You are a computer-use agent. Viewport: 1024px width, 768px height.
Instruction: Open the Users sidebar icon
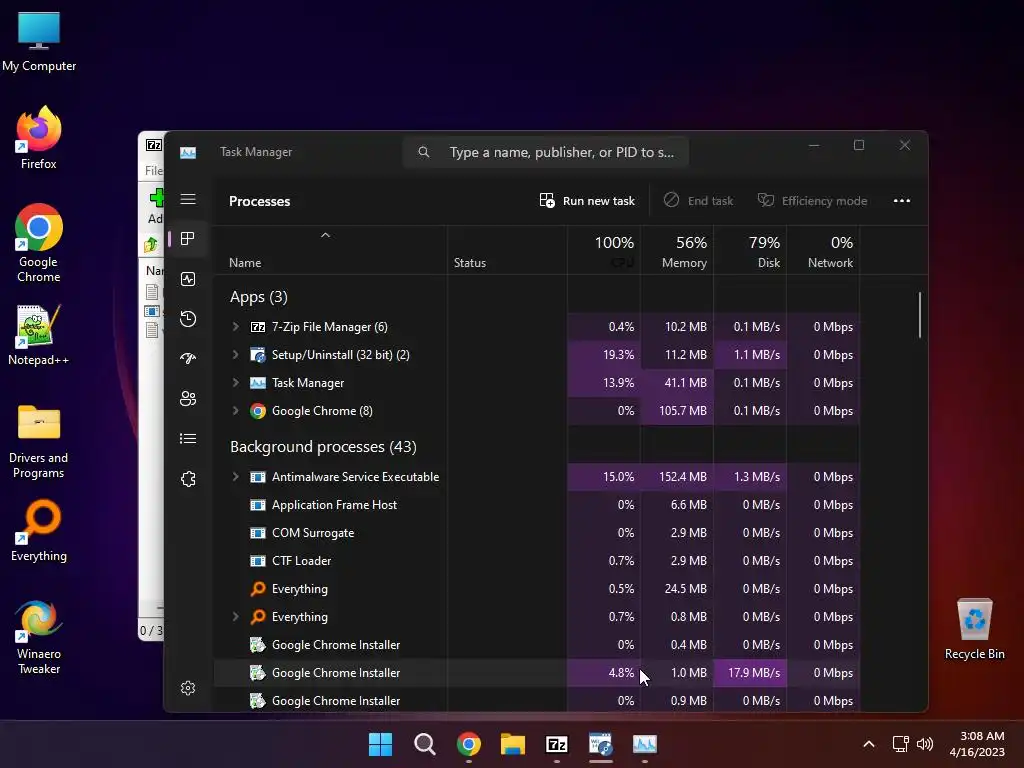tap(188, 398)
